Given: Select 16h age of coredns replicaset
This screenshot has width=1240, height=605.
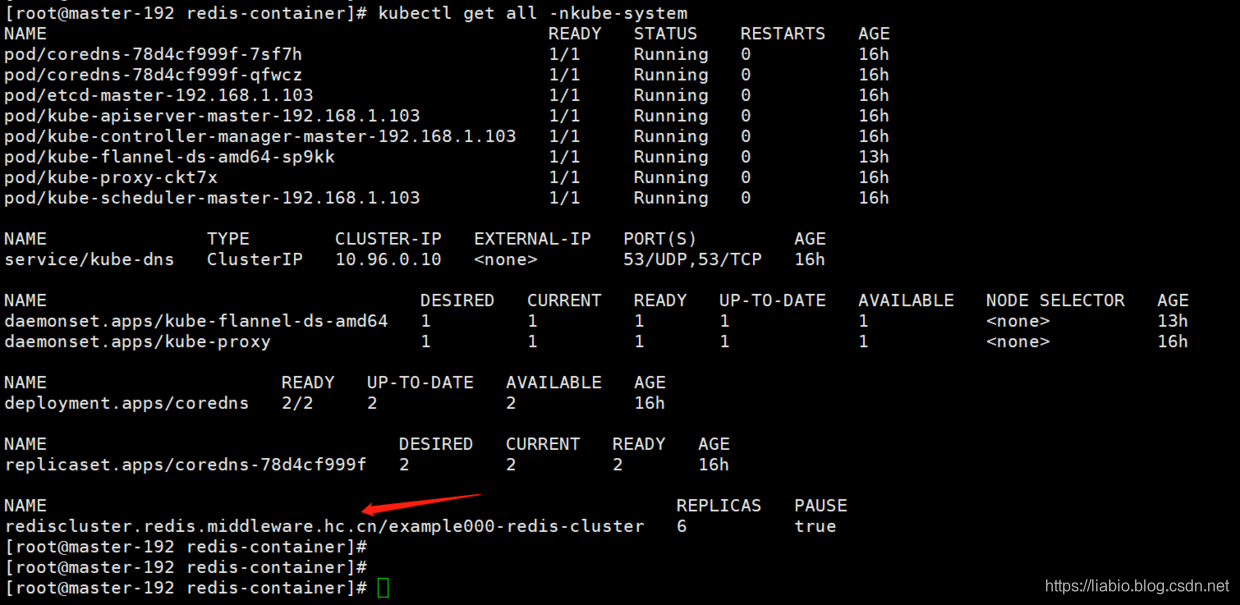Looking at the screenshot, I should point(713,464).
